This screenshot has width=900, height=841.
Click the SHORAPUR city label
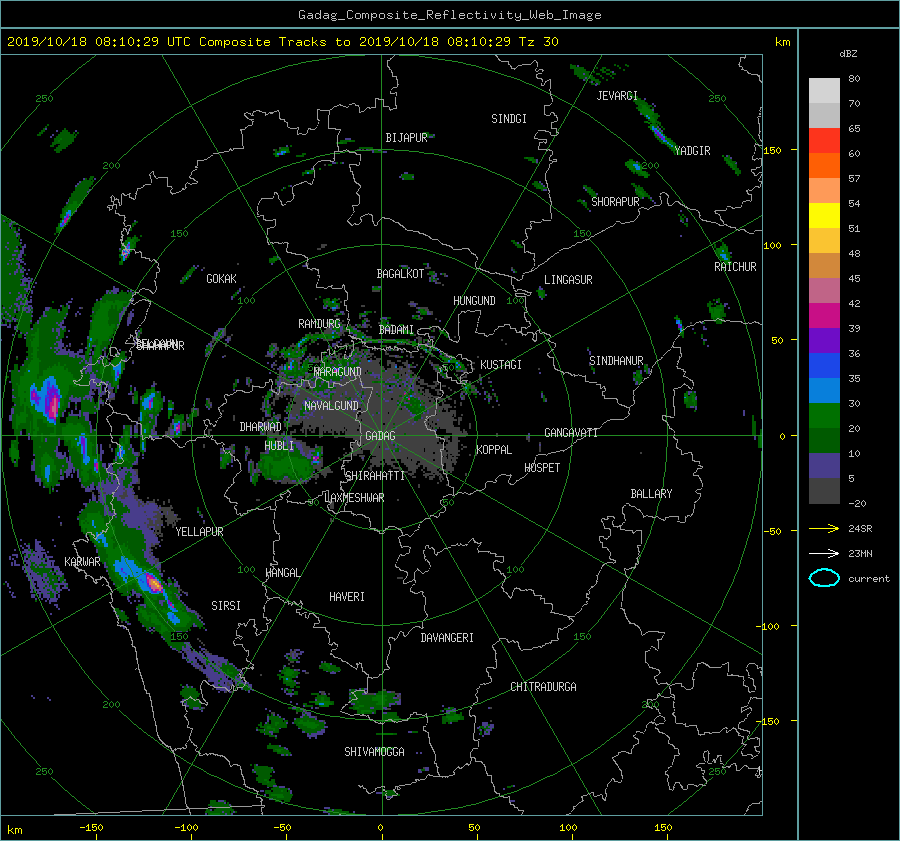pos(615,202)
